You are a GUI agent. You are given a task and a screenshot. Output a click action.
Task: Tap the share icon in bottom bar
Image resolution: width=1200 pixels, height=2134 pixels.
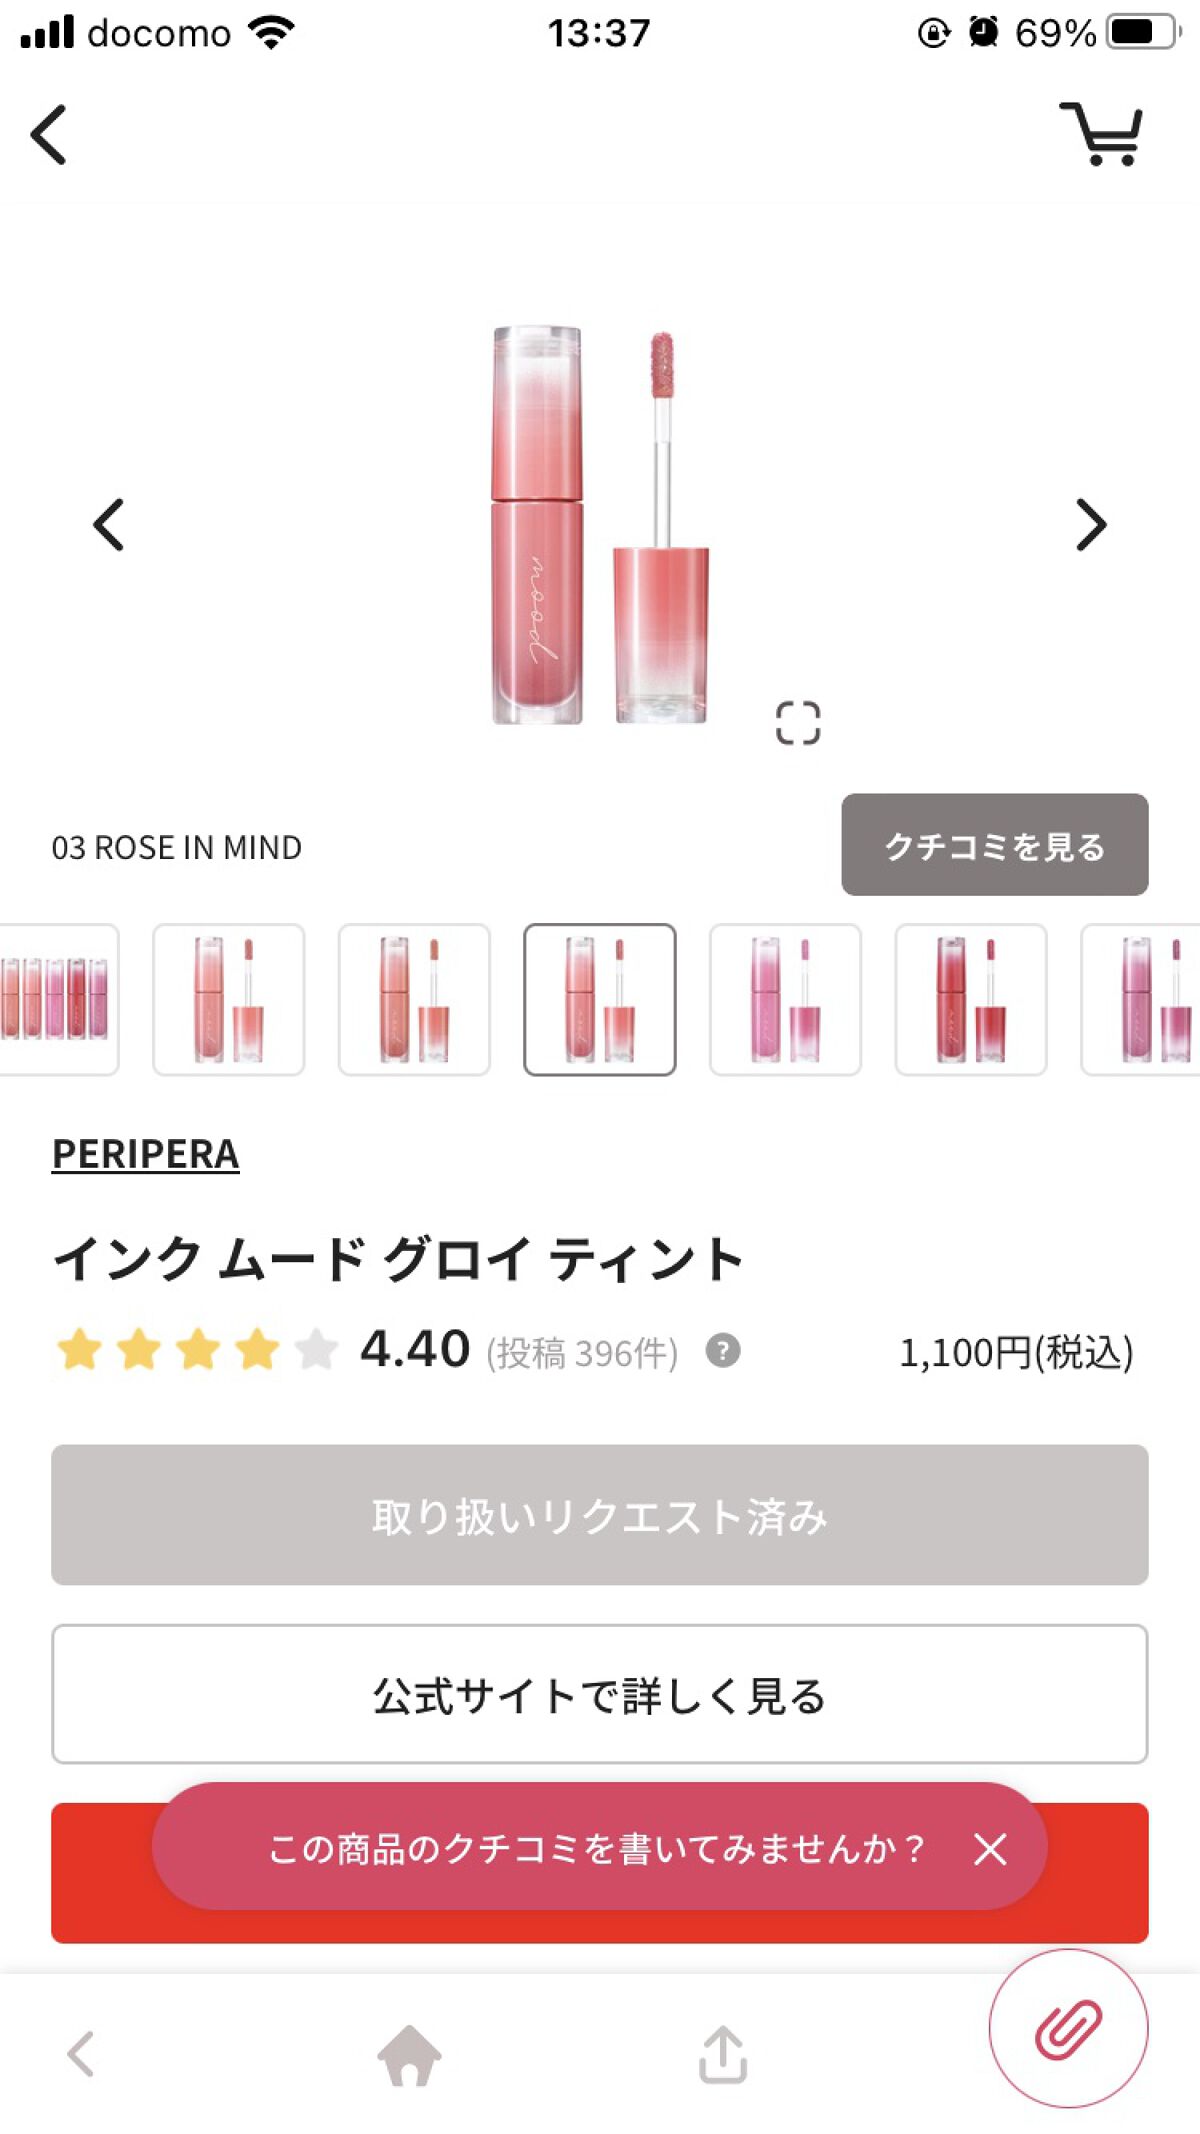[x=722, y=2056]
